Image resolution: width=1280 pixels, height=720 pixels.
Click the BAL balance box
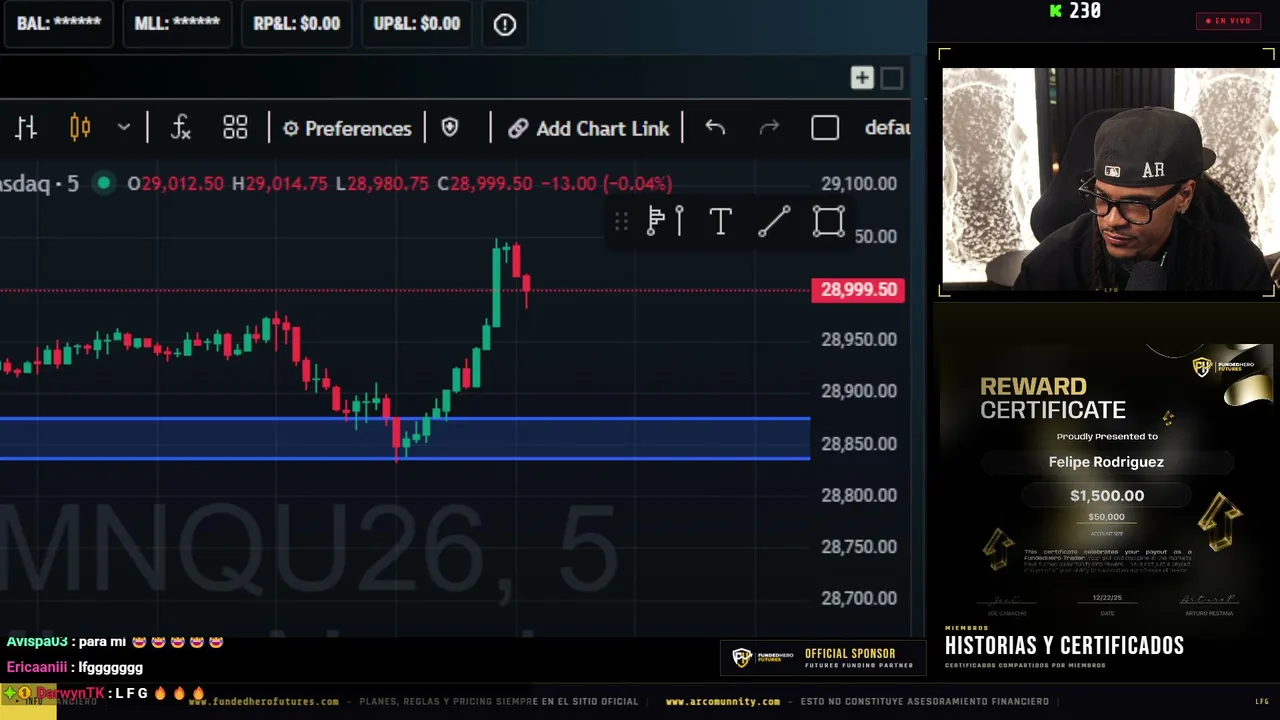tap(59, 24)
